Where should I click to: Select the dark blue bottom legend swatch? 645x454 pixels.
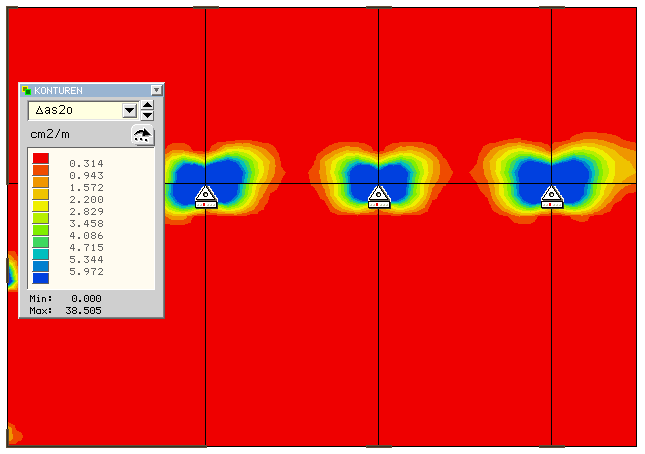(41, 279)
